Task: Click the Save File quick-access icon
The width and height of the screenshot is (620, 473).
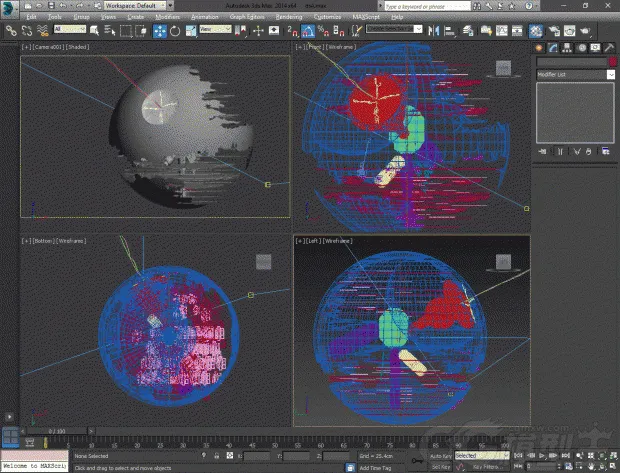Action: coord(51,6)
